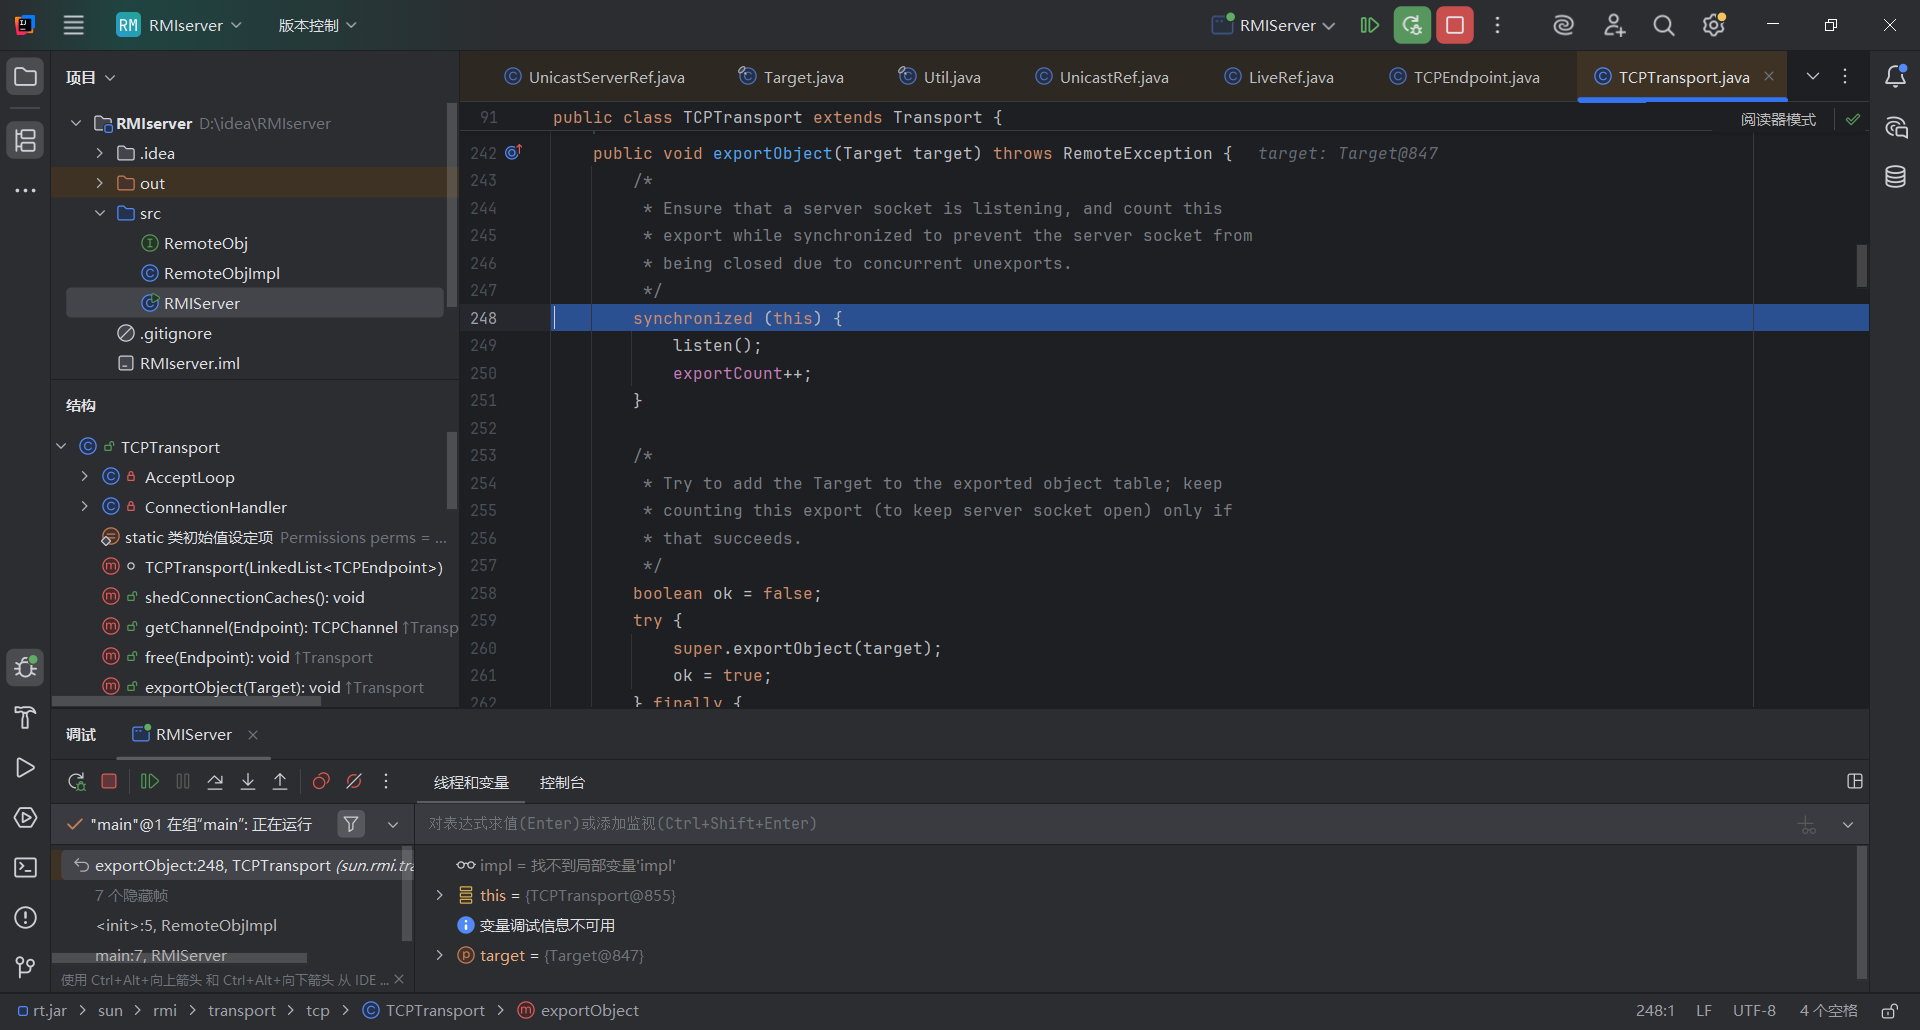Click the Step Over debug icon
The width and height of the screenshot is (1920, 1030).
215,782
